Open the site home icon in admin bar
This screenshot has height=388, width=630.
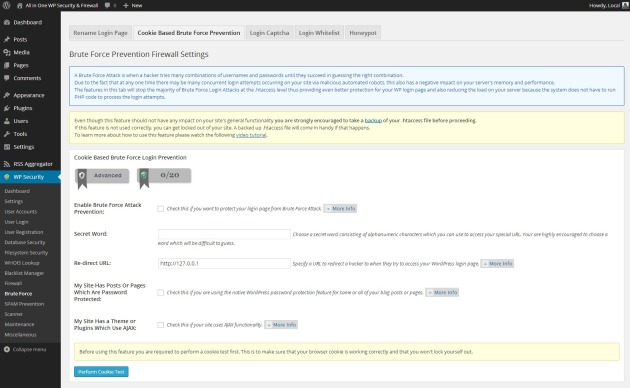pos(19,6)
